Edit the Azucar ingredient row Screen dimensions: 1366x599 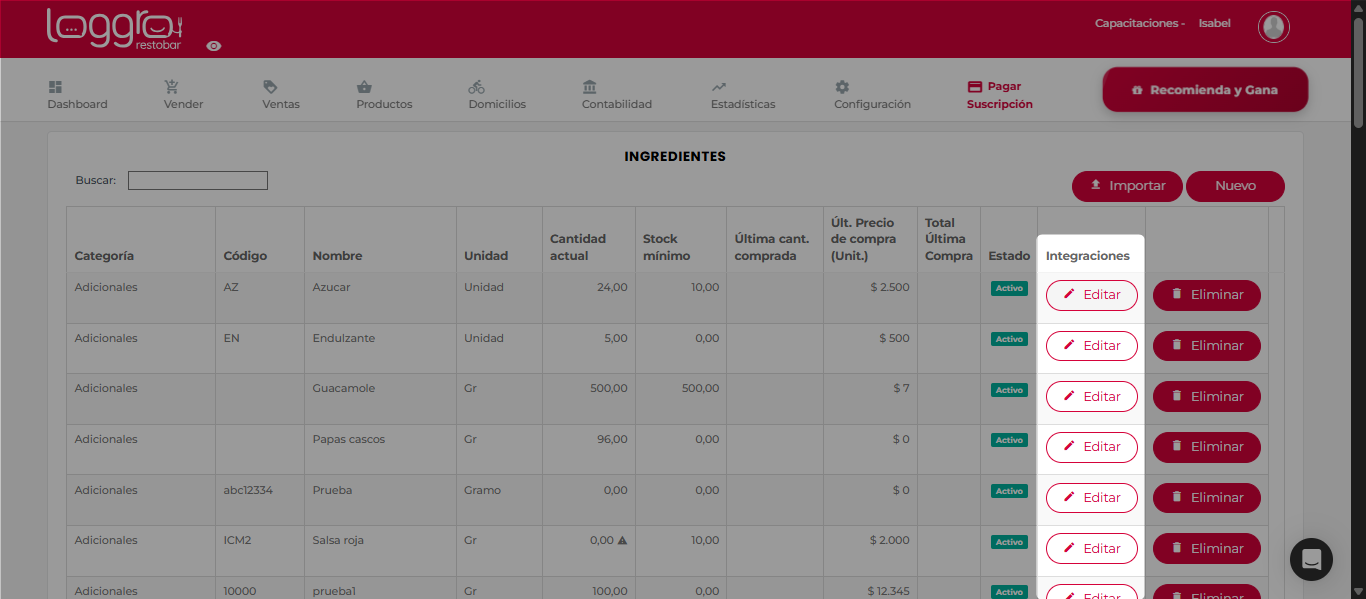1091,295
